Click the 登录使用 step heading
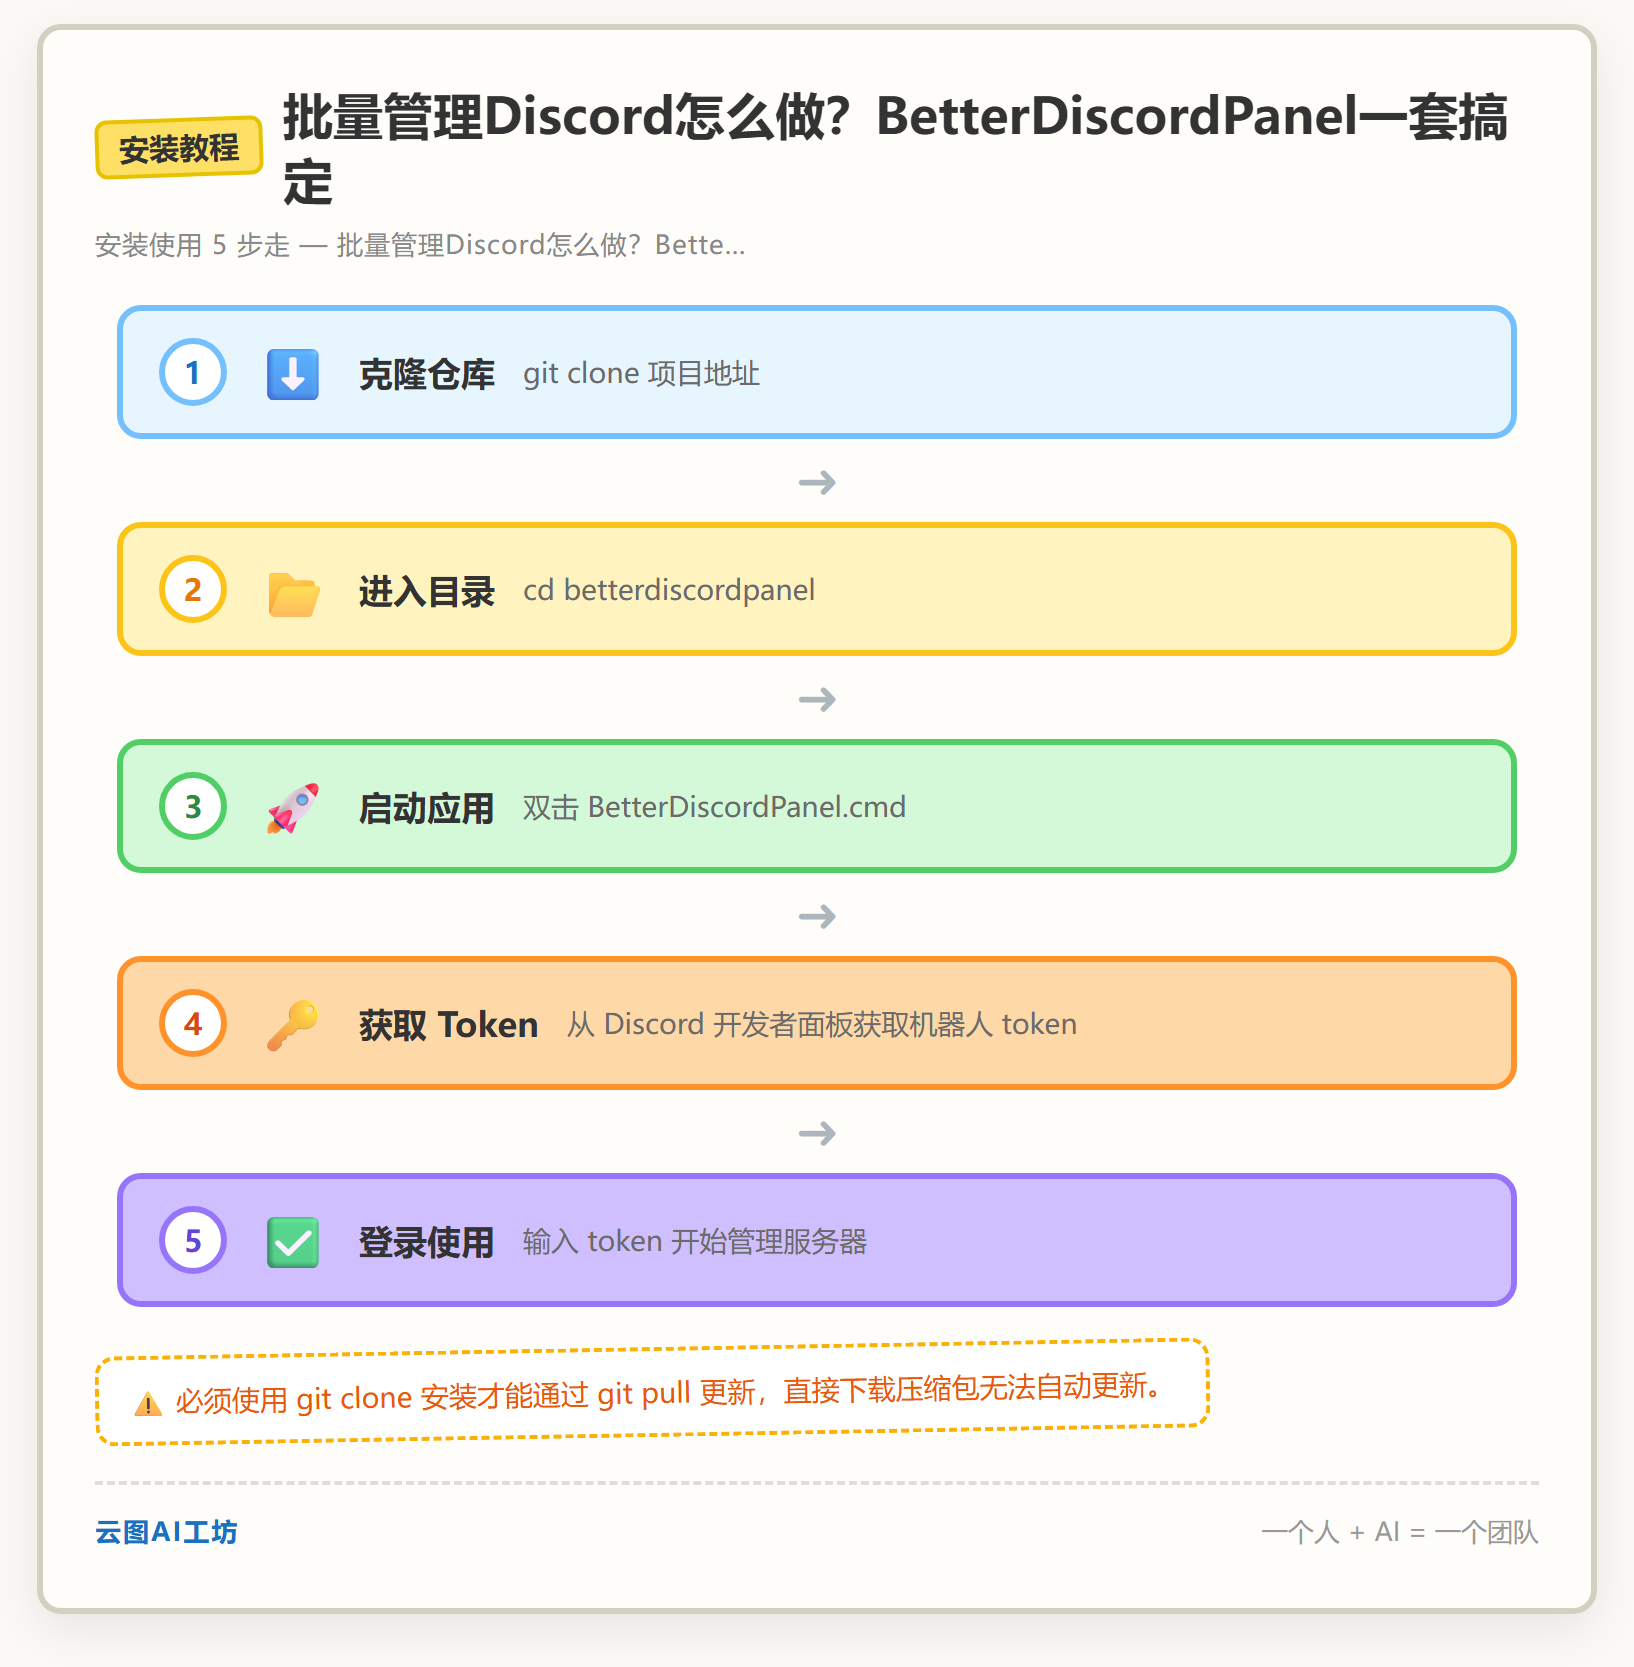Screen dimensions: 1634x1667 pos(427,1242)
